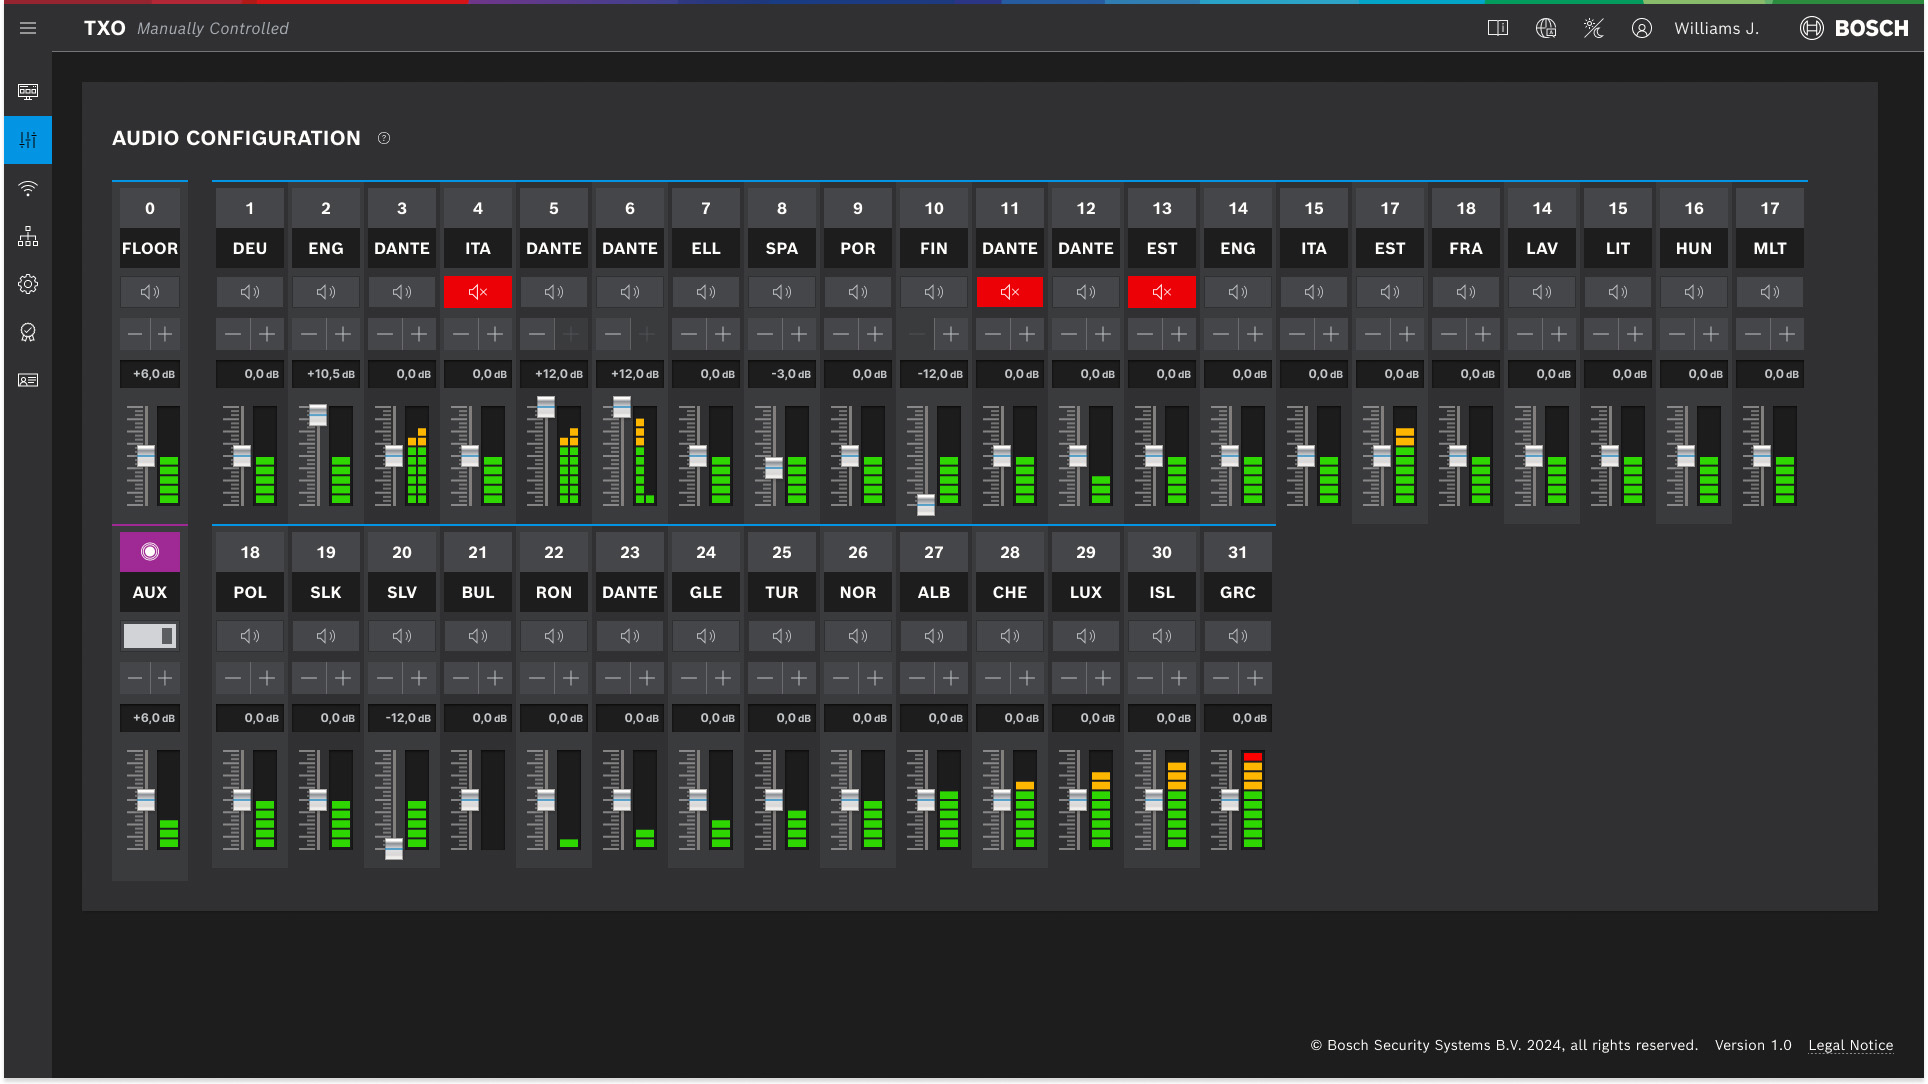
Task: Open the licenses page via certificate icon
Action: click(28, 332)
